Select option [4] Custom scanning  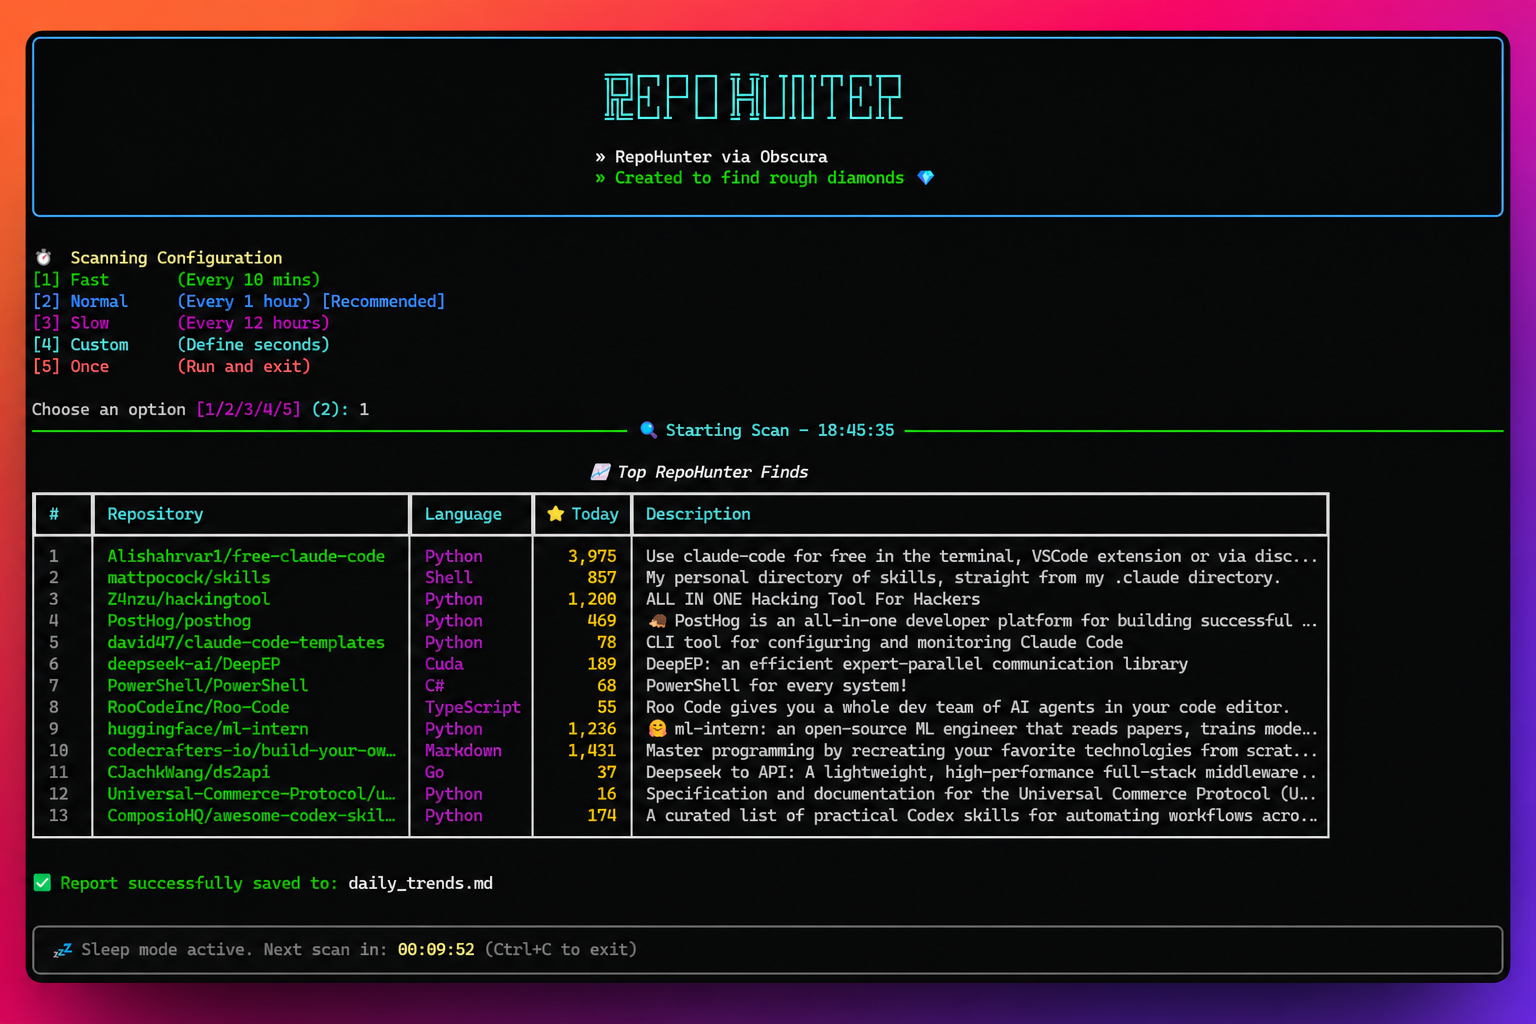181,345
